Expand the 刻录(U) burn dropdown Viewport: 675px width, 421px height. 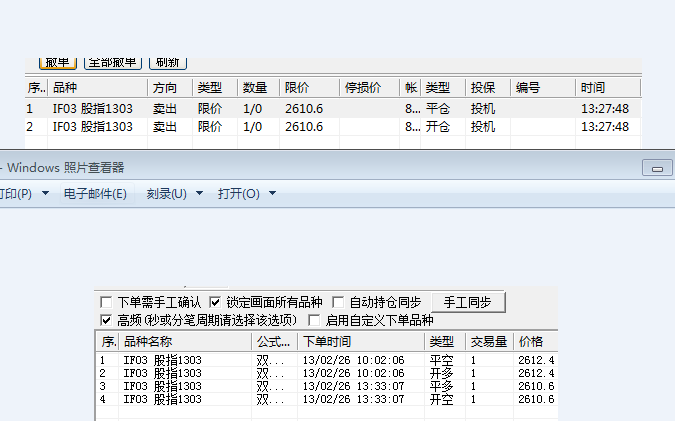[x=174, y=193]
